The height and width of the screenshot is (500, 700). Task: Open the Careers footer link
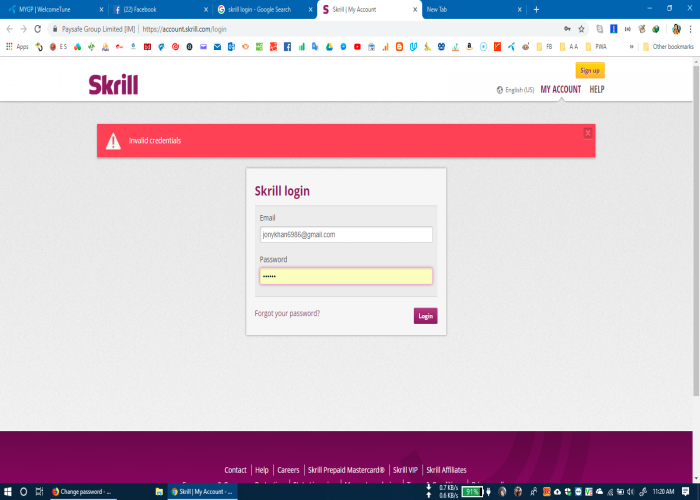click(288, 470)
